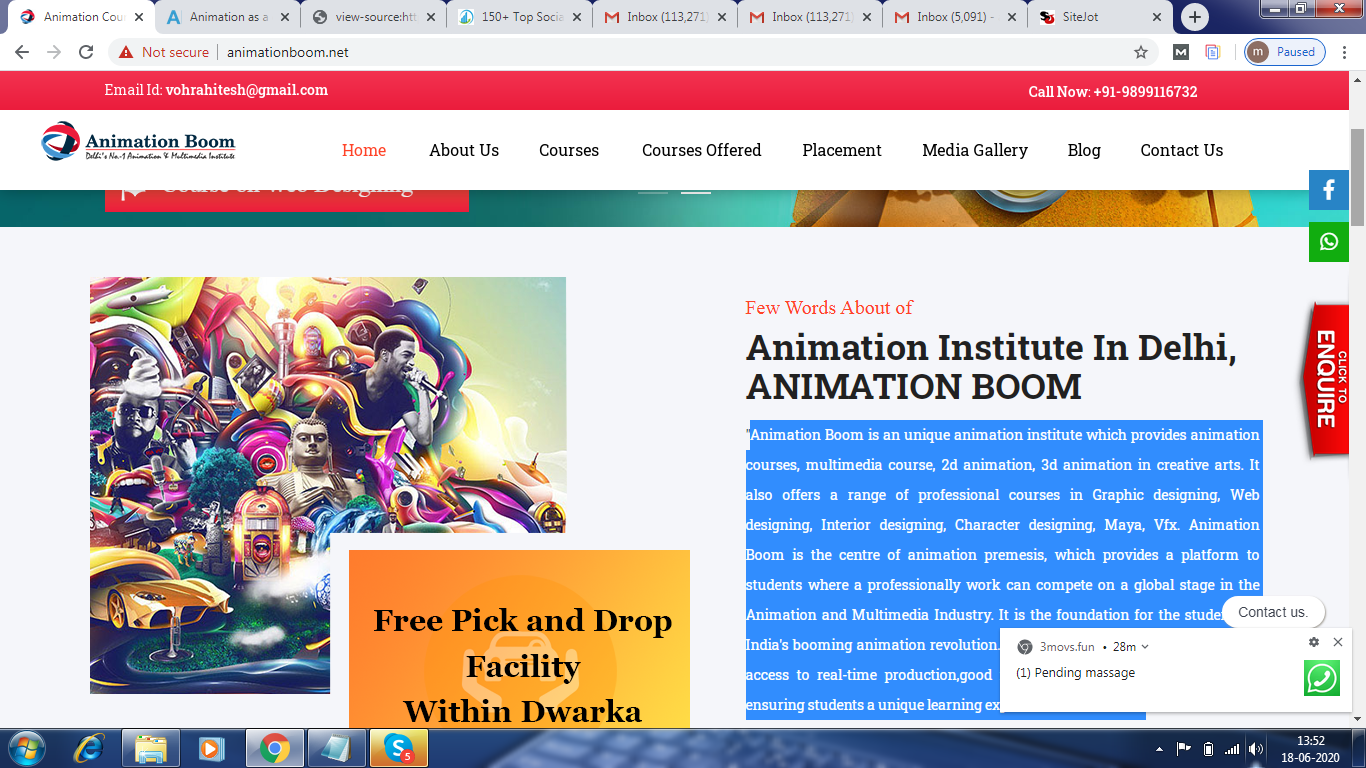The width and height of the screenshot is (1366, 768).
Task: Reload the page with the refresh icon
Action: [86, 52]
